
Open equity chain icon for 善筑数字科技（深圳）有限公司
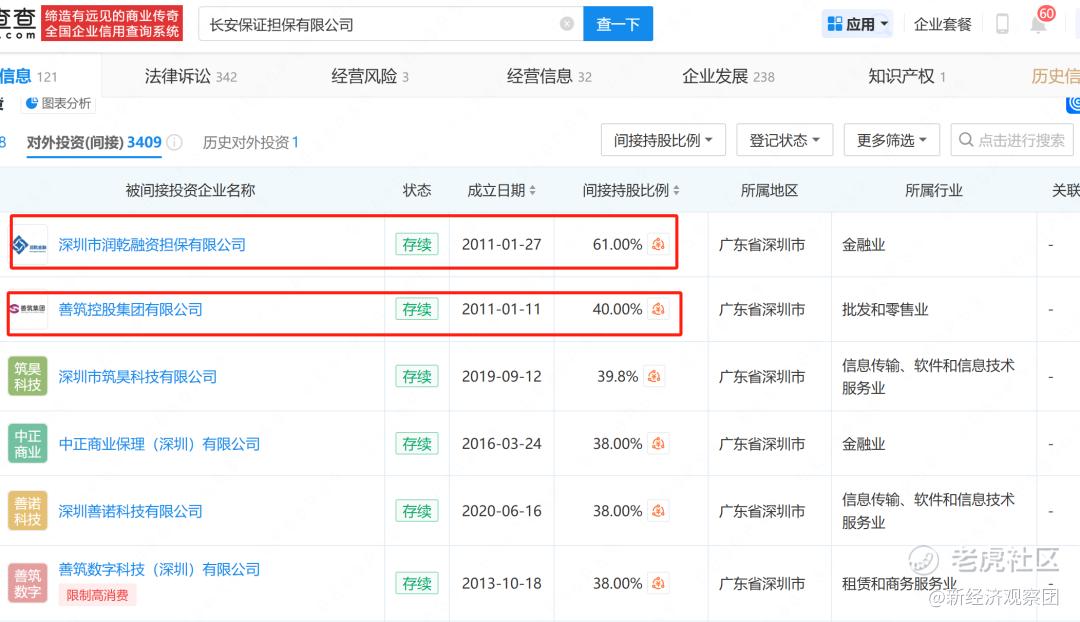click(658, 583)
